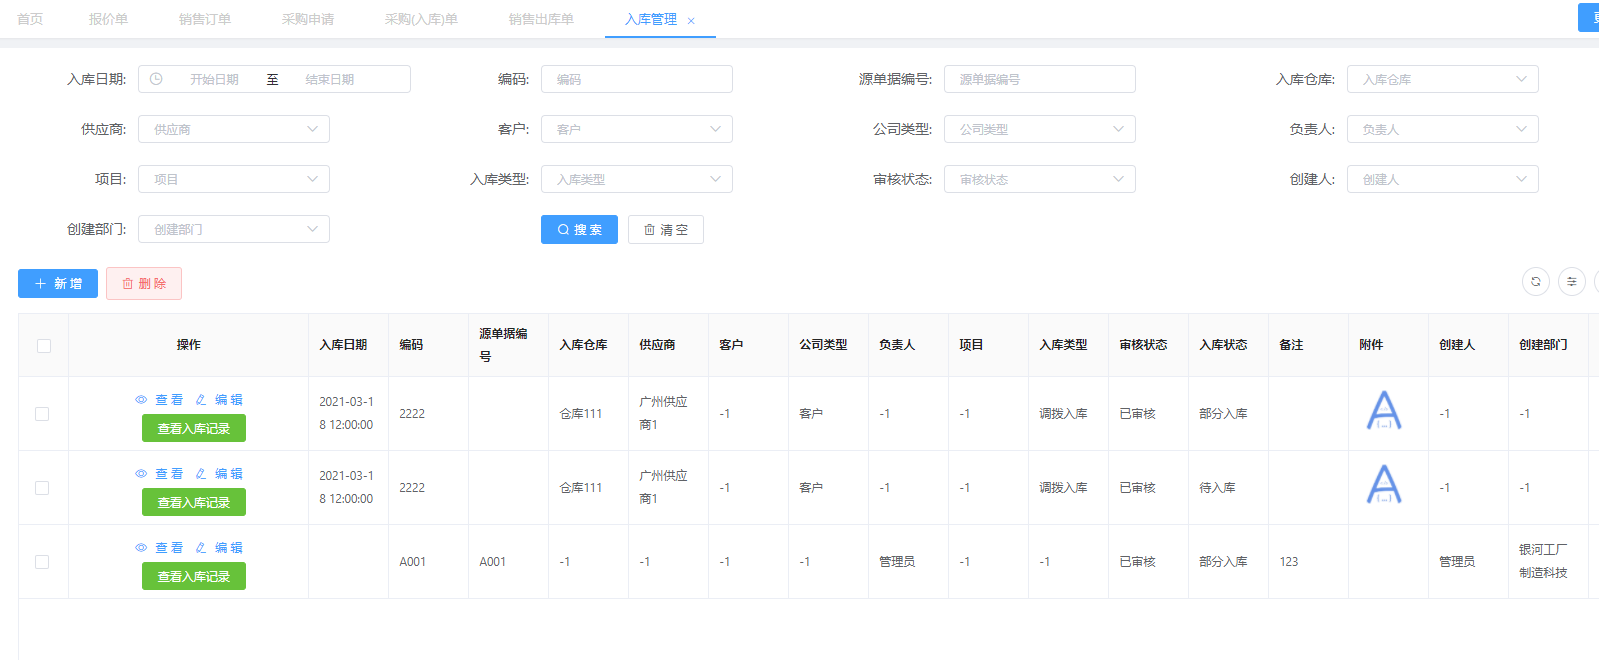1599x660 pixels.
Task: Click 查看 in the A001 row
Action: 159,547
